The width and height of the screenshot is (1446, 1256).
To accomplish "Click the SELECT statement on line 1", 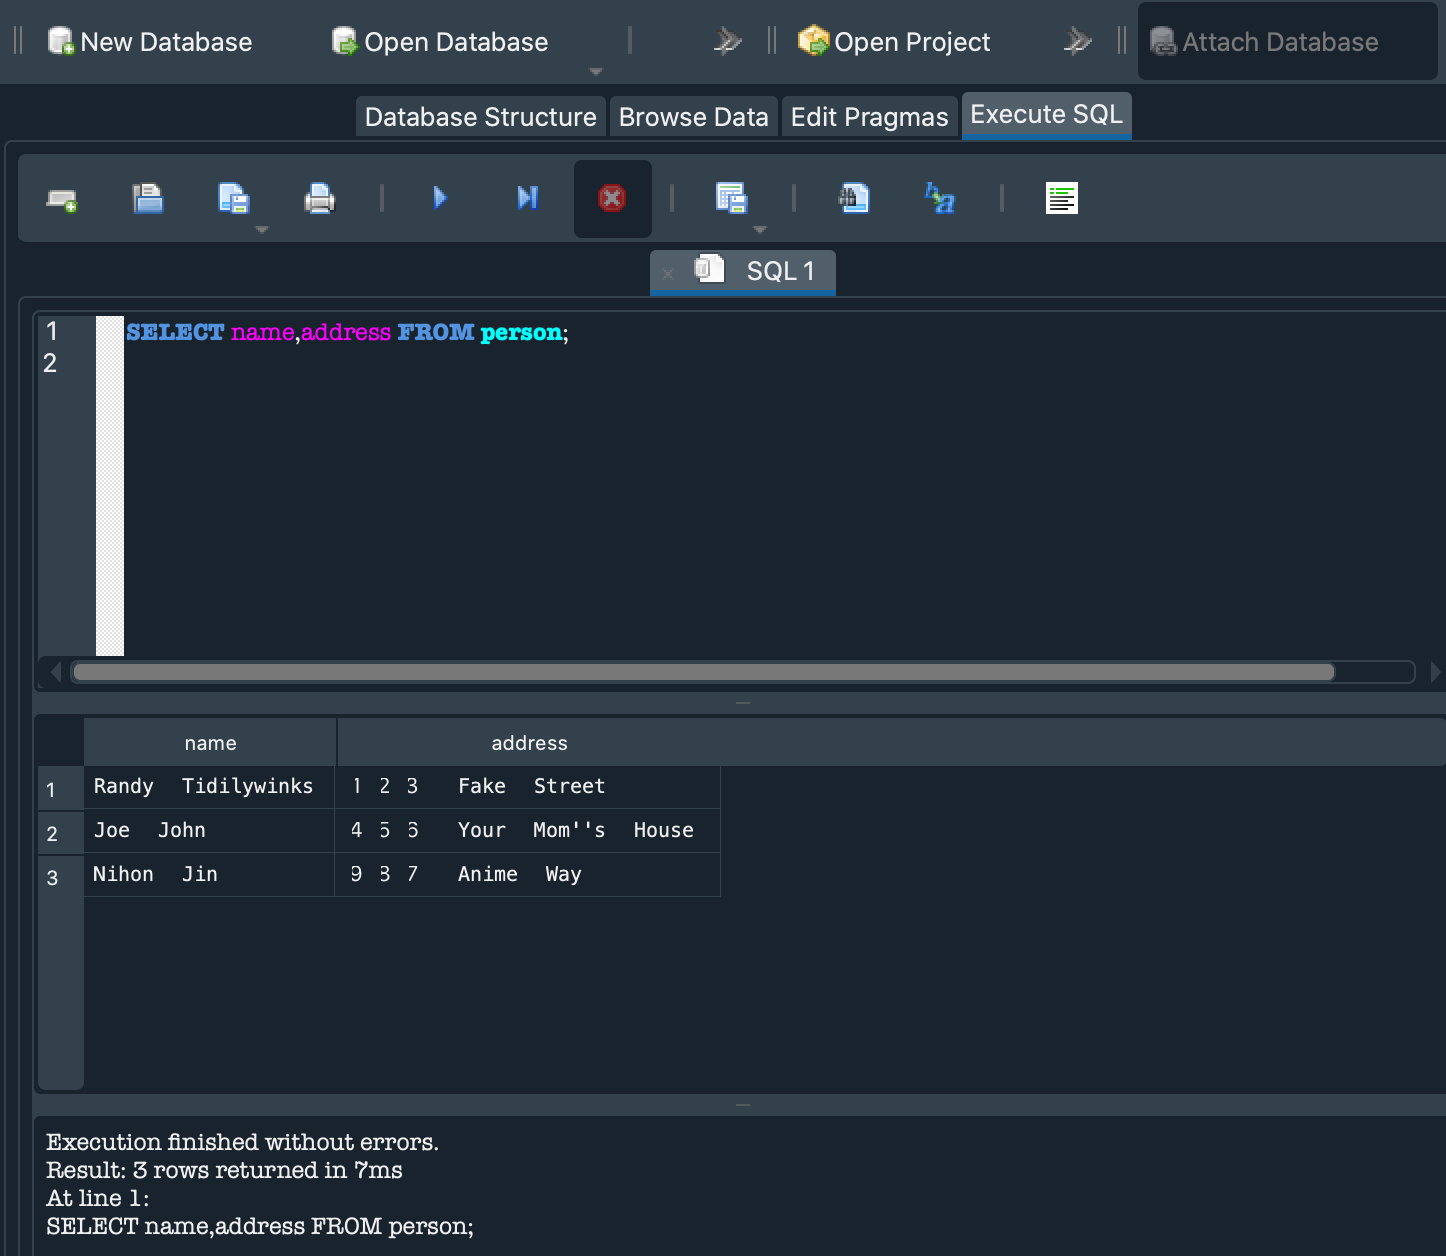I will coord(347,332).
